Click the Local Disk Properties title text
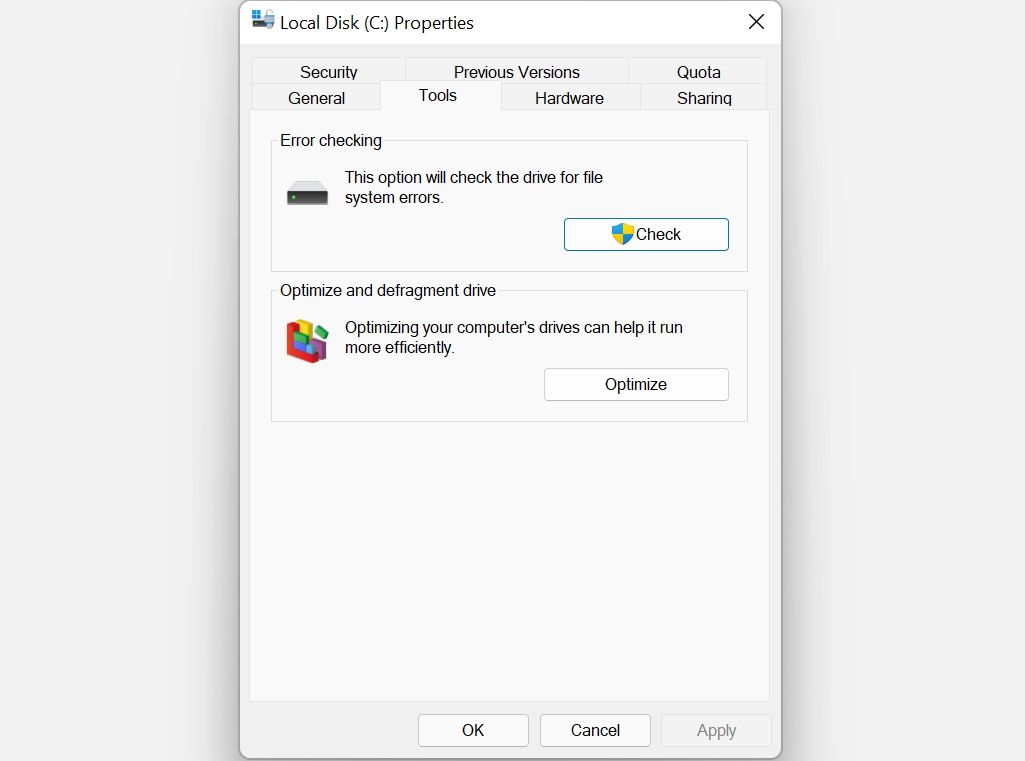 377,22
